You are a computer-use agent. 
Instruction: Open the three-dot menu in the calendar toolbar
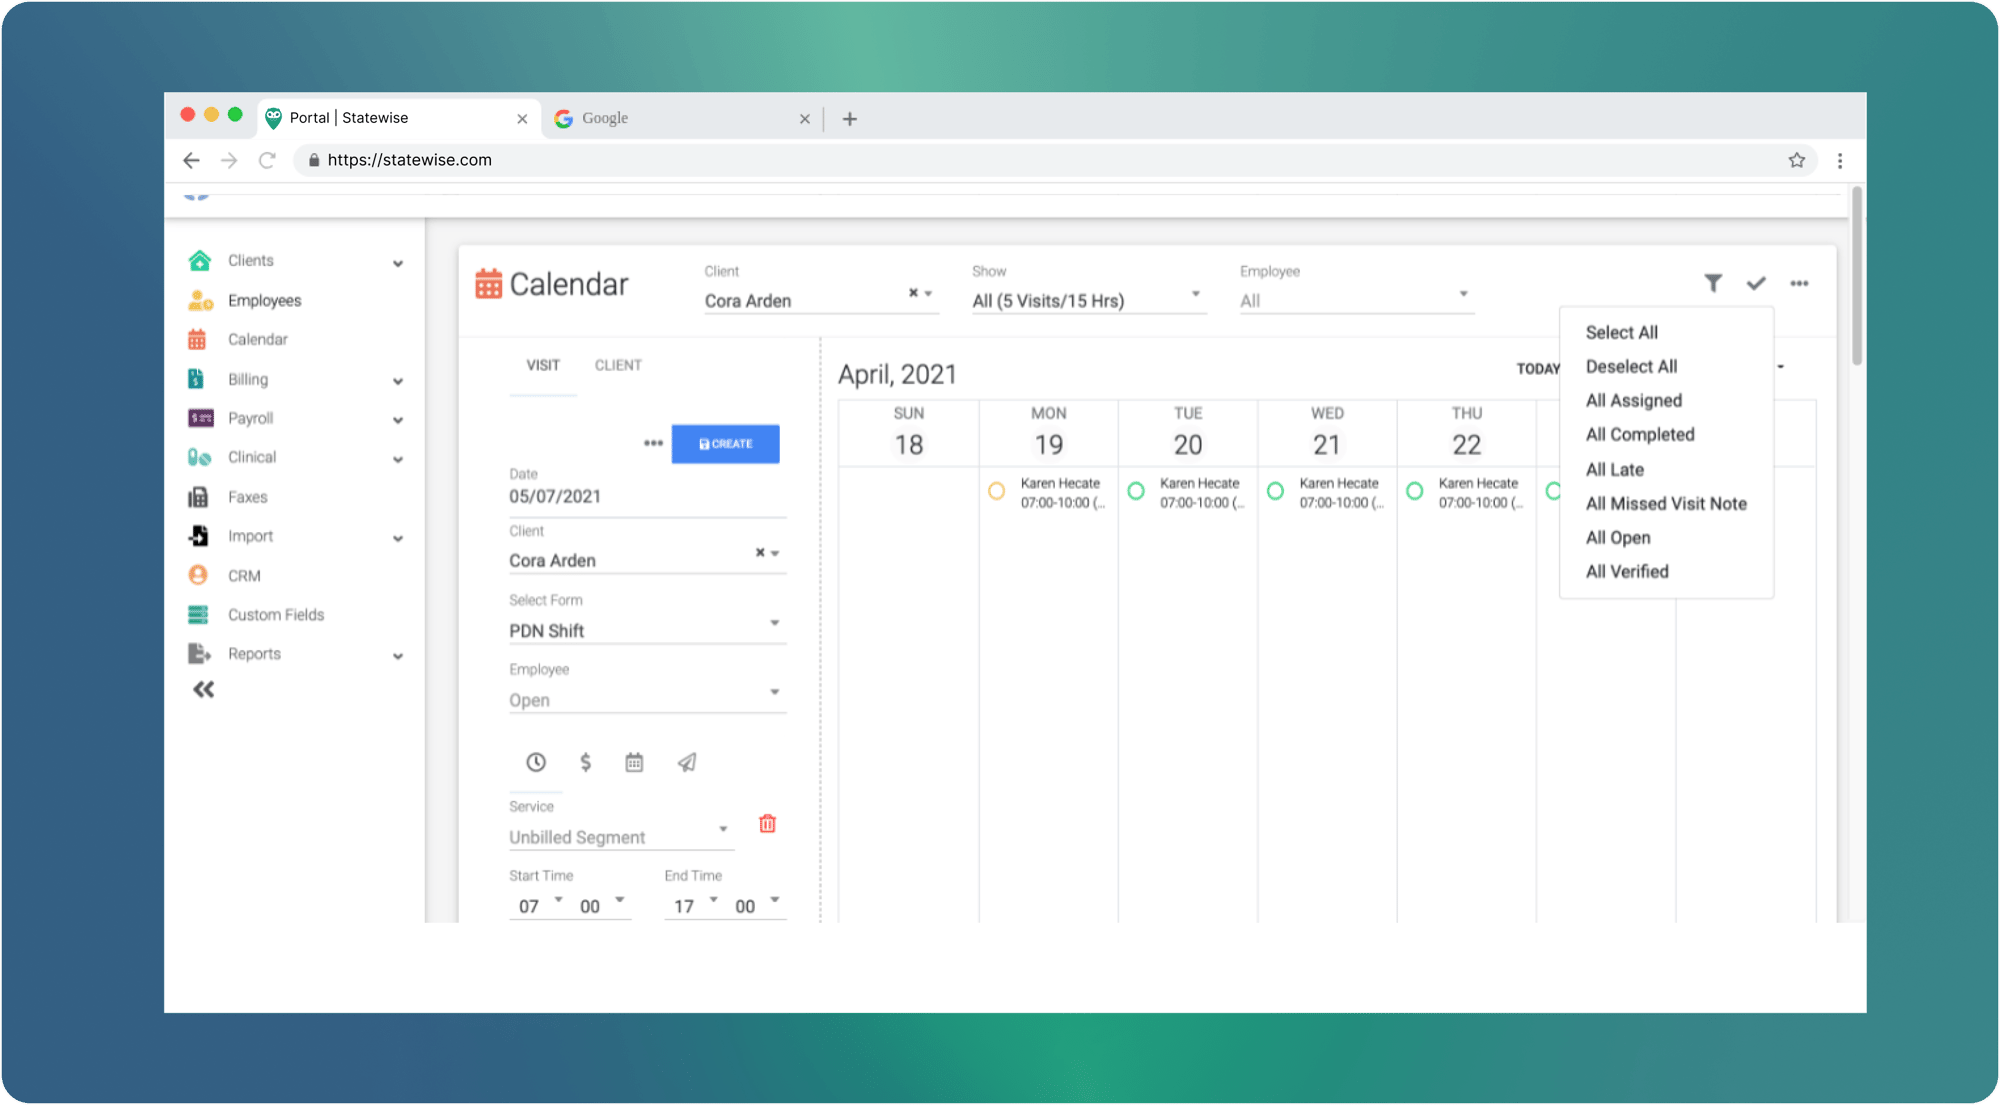click(1799, 283)
